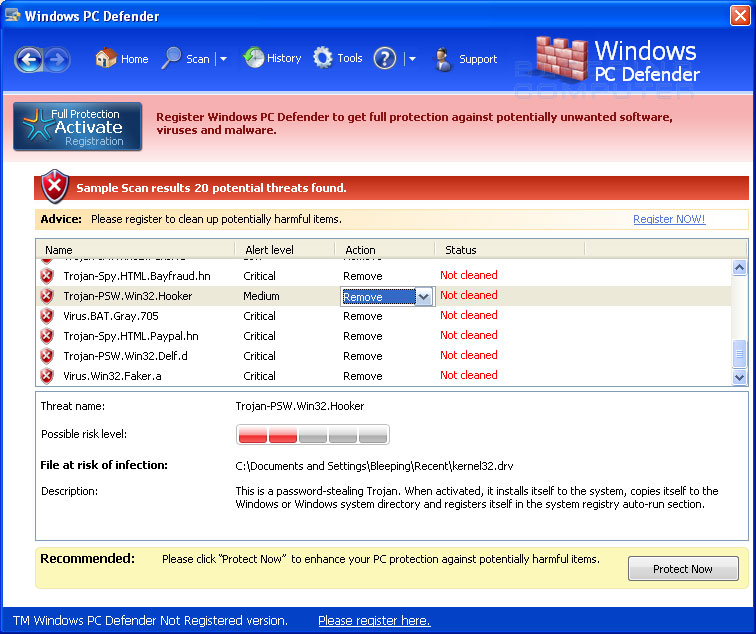
Task: Close the Windows PC Defender window
Action: click(740, 15)
